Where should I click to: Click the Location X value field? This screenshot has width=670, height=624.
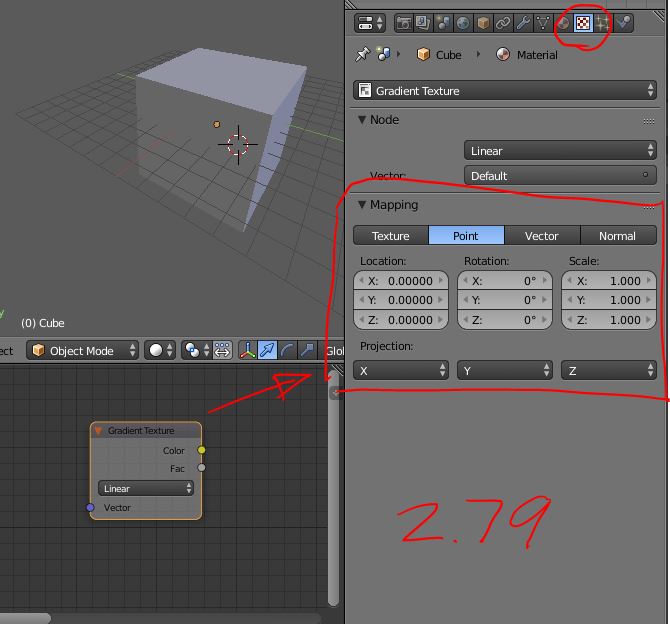(x=401, y=281)
